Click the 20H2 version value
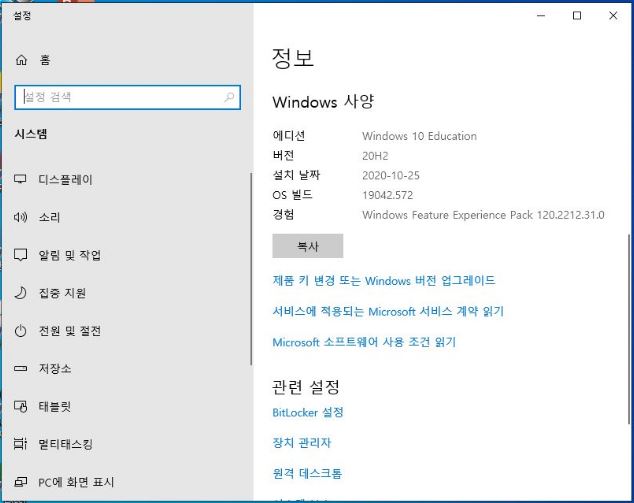The height and width of the screenshot is (503, 634). (x=375, y=156)
